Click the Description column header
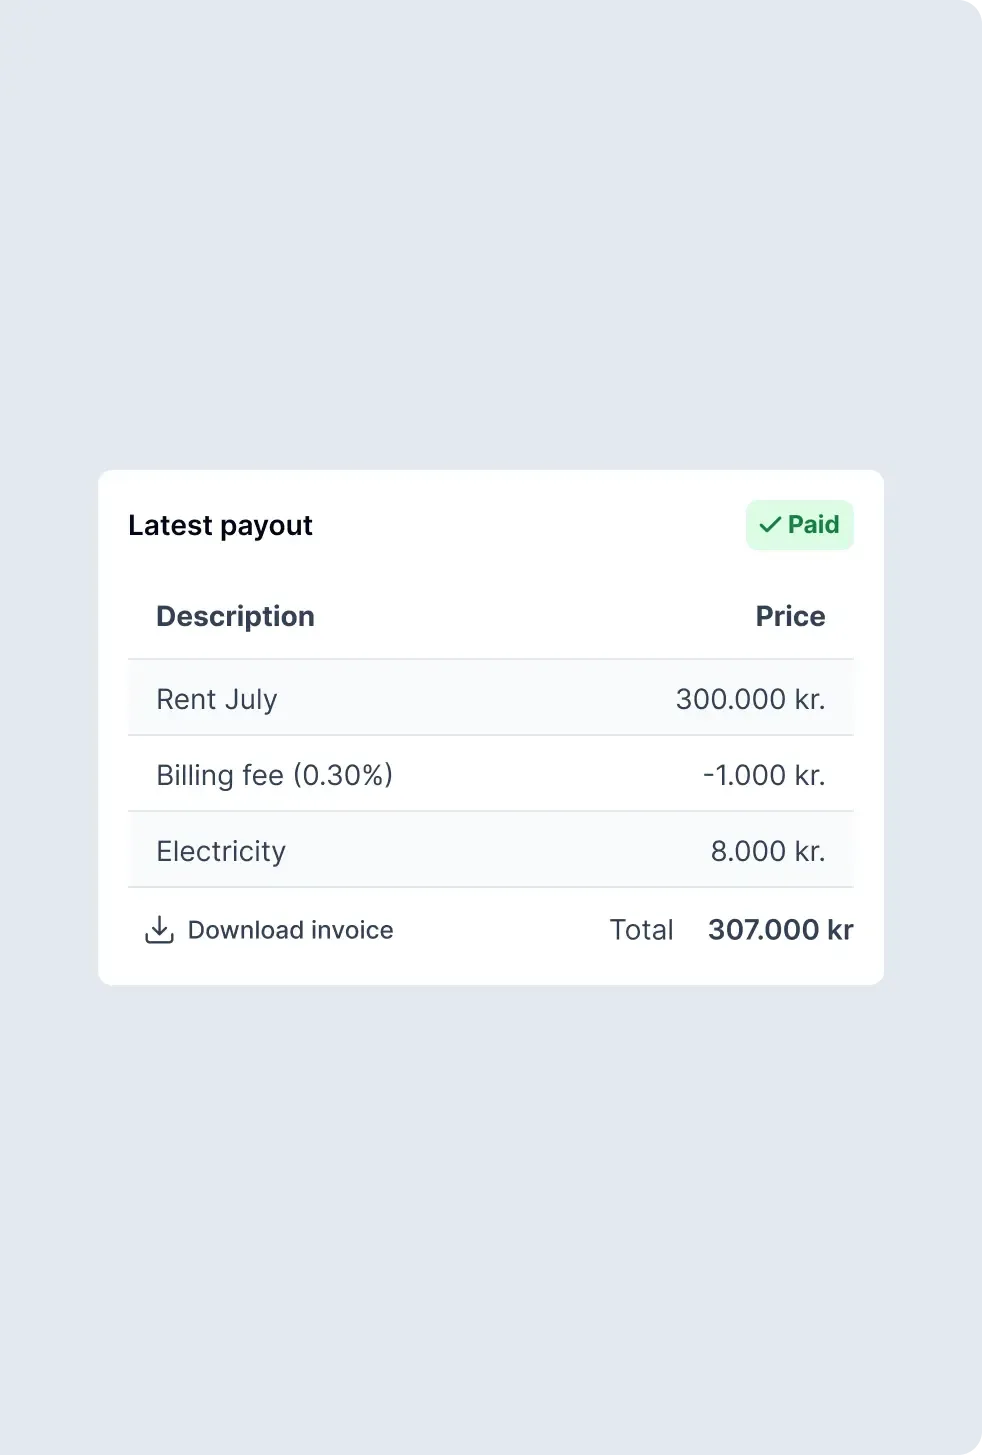 [x=235, y=616]
